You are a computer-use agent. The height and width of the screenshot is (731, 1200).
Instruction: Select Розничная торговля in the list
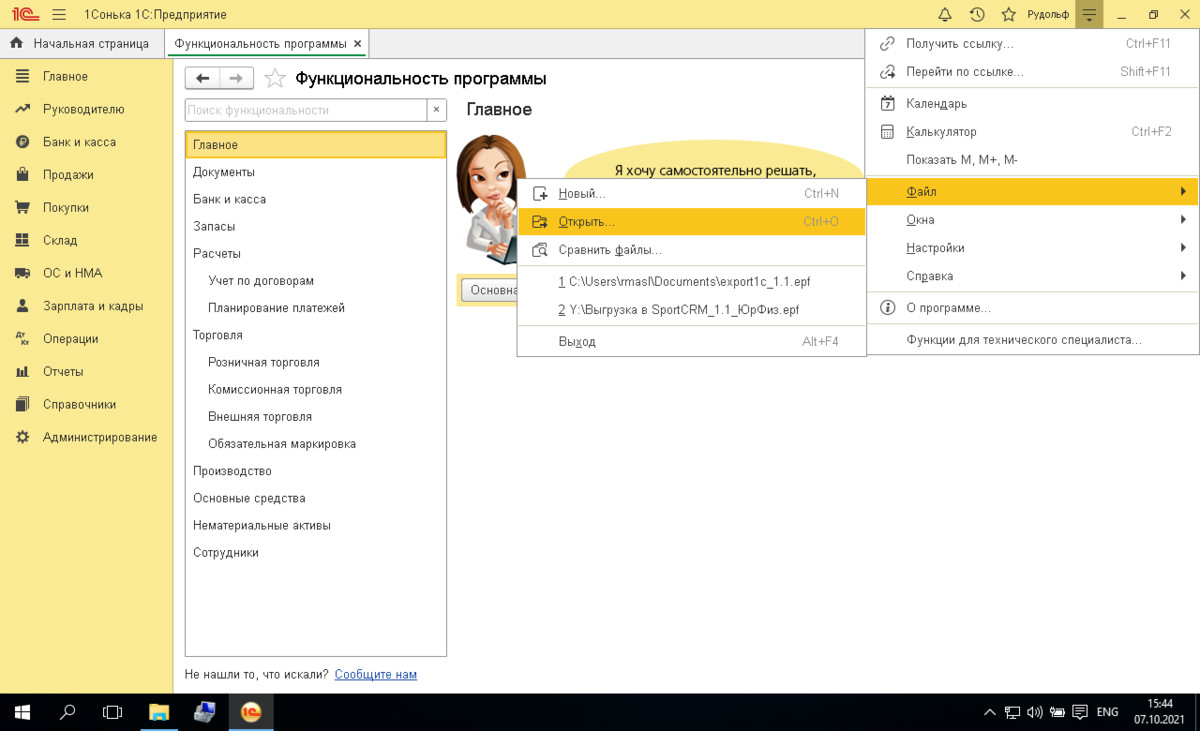coord(264,362)
